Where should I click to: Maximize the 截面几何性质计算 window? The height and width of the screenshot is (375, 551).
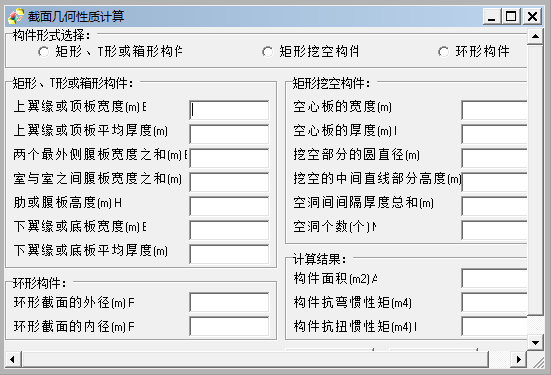[511, 16]
